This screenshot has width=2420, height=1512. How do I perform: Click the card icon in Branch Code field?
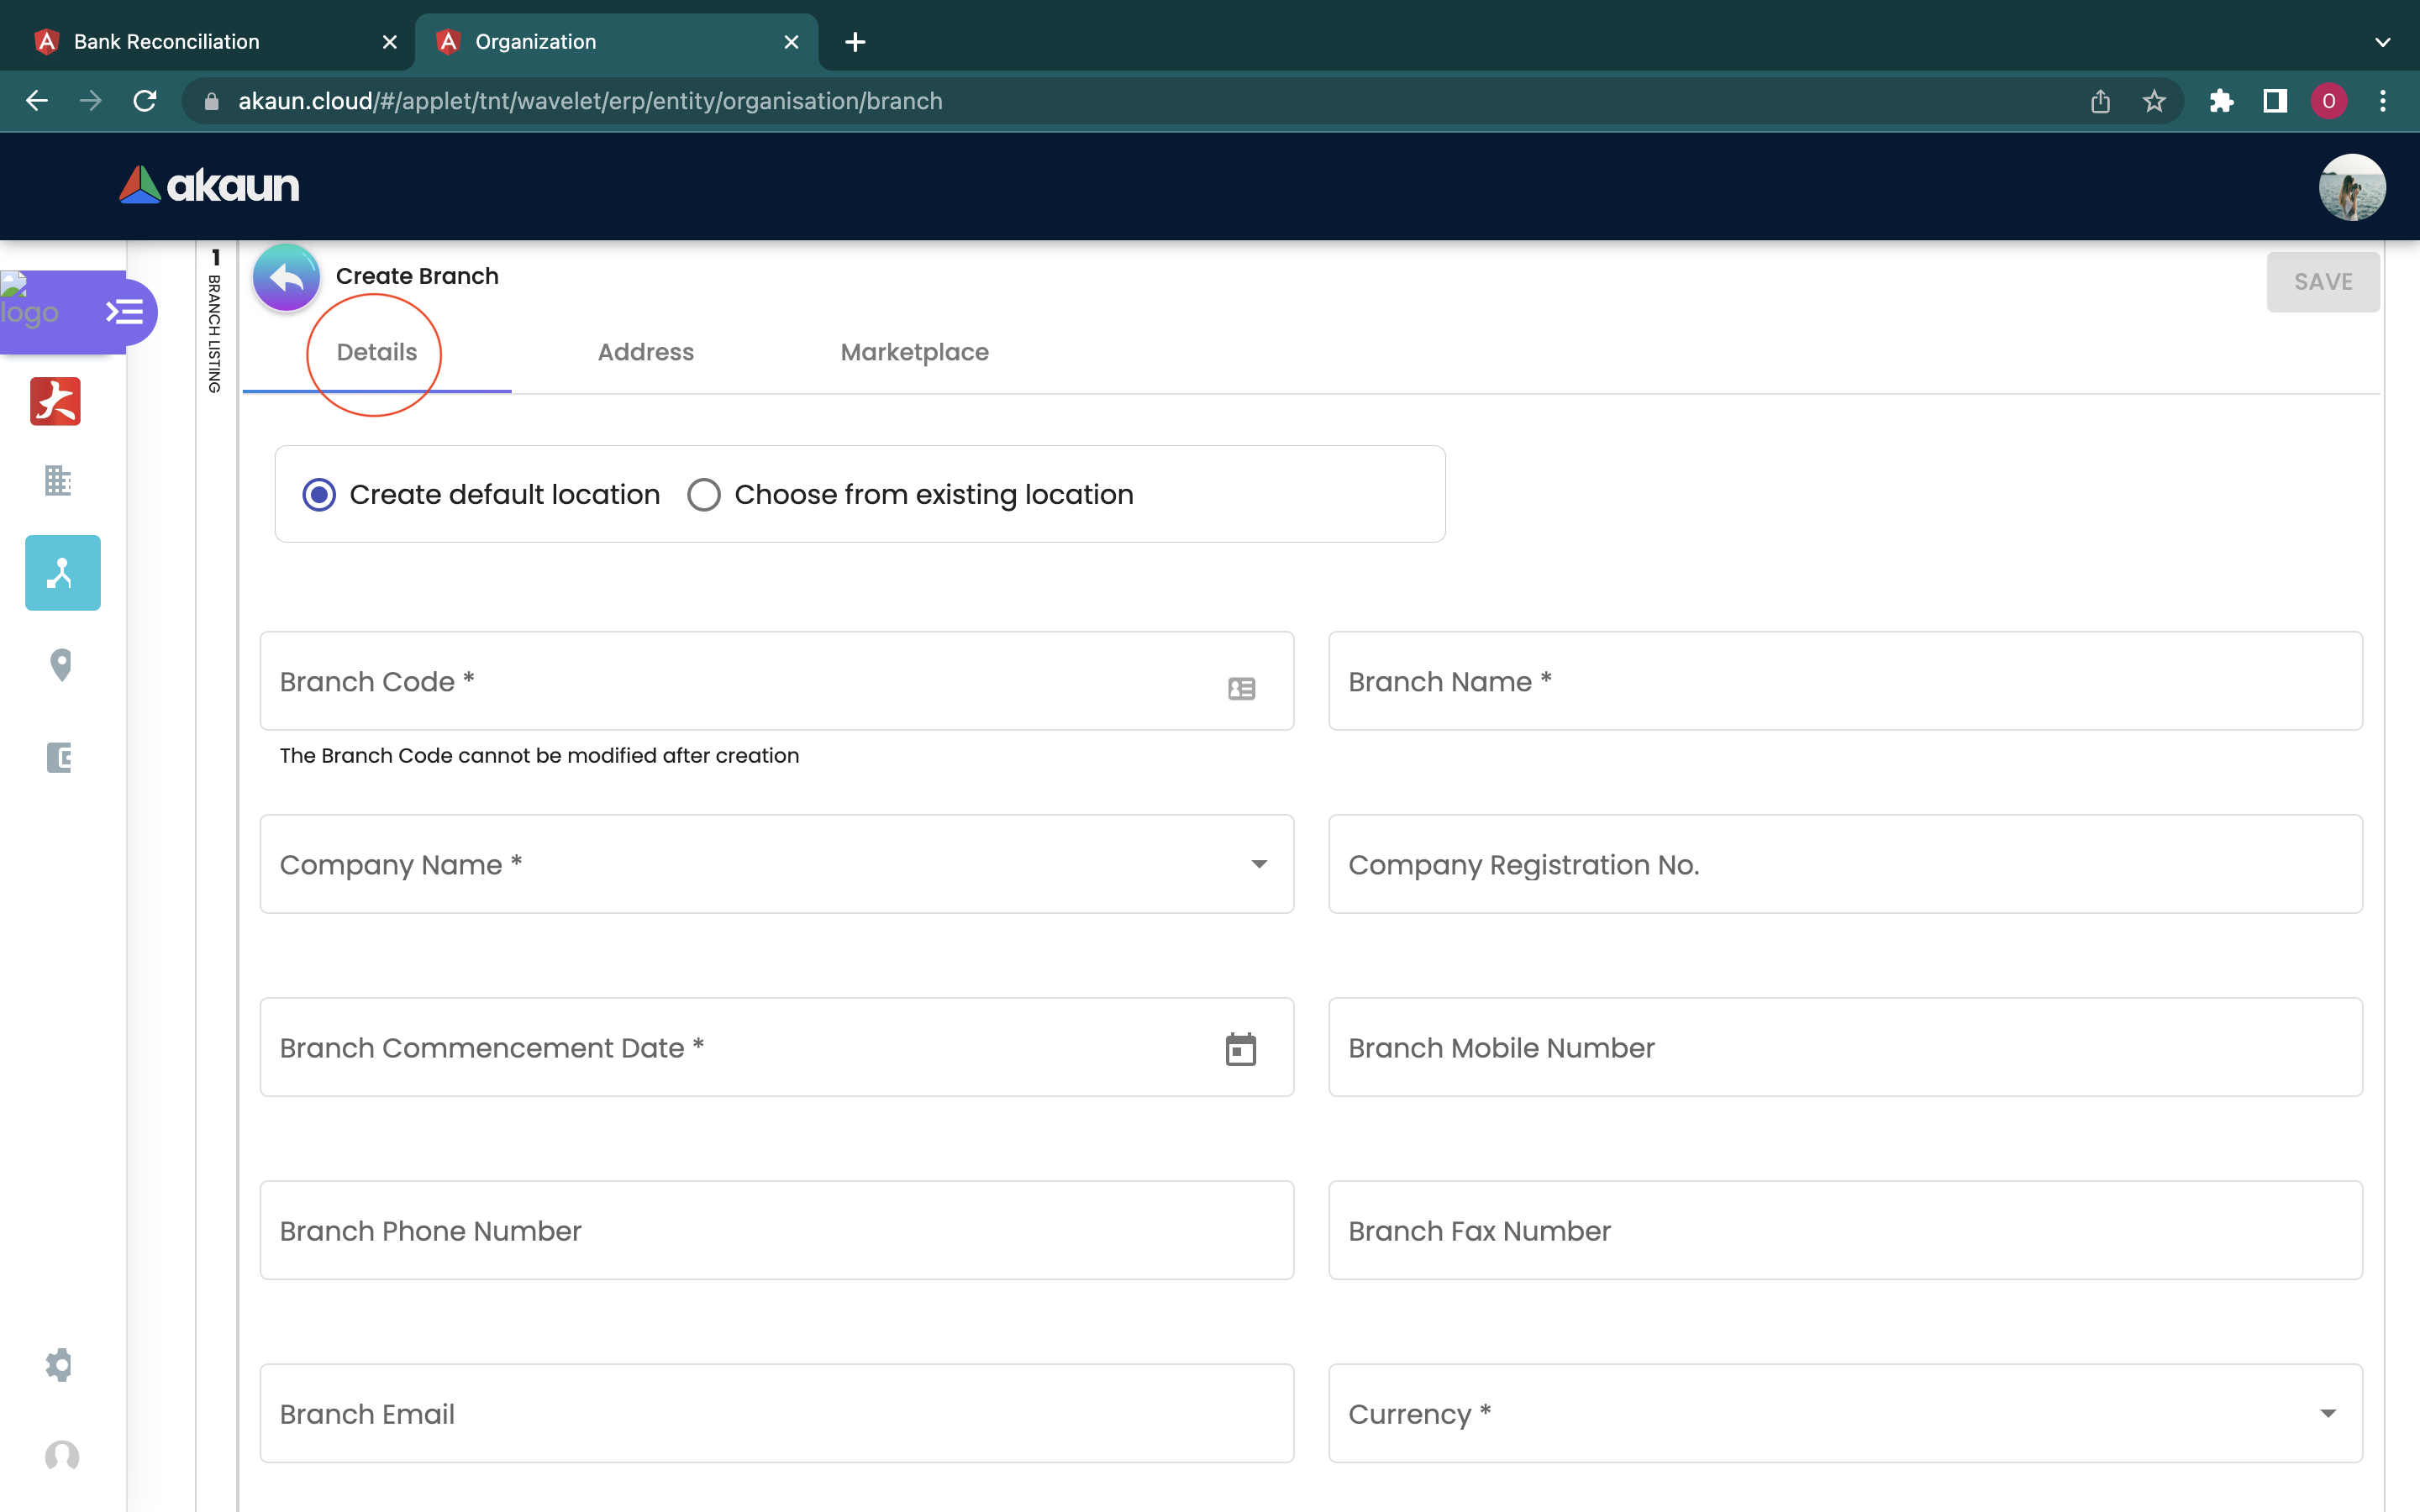point(1241,688)
